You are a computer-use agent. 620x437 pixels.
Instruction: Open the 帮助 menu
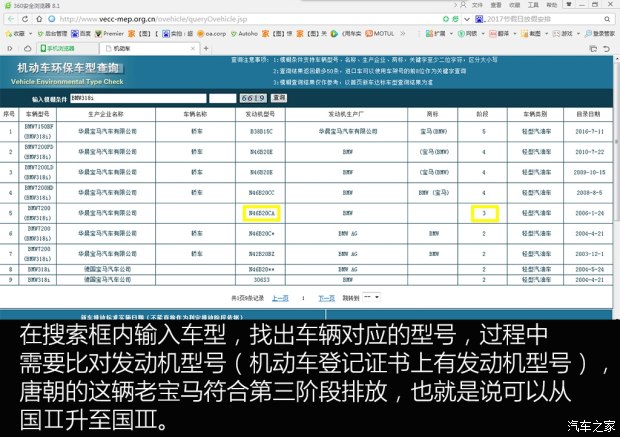[x=552, y=5]
